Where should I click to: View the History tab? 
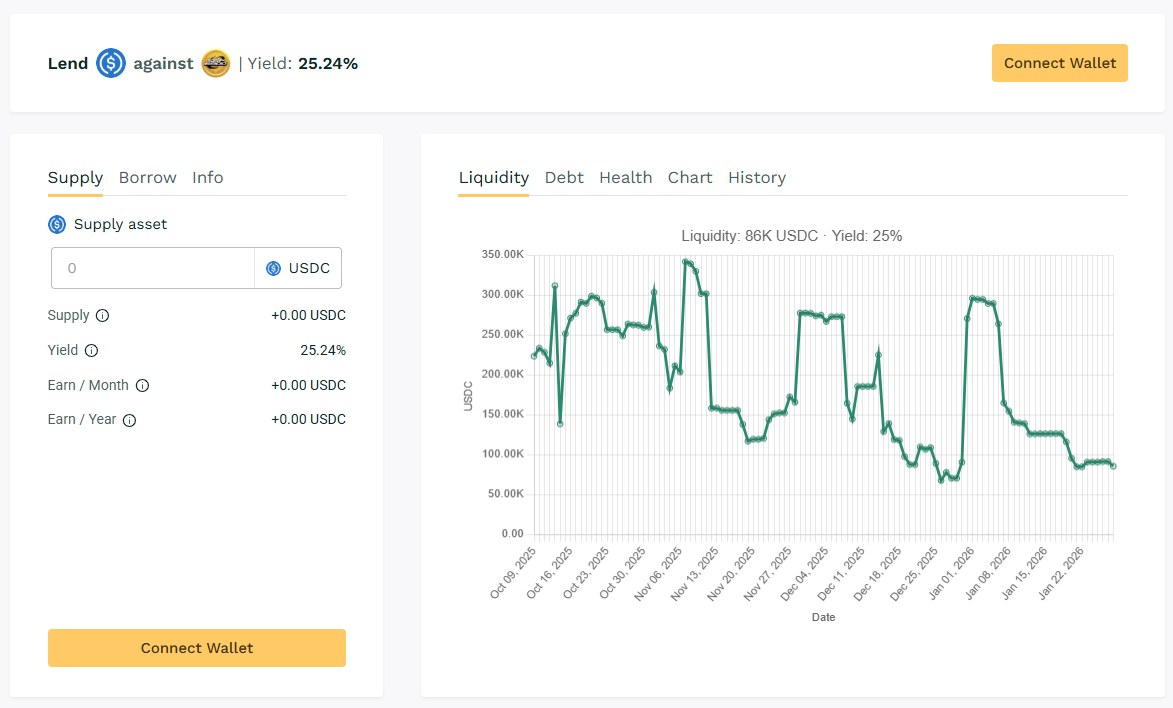pos(756,178)
